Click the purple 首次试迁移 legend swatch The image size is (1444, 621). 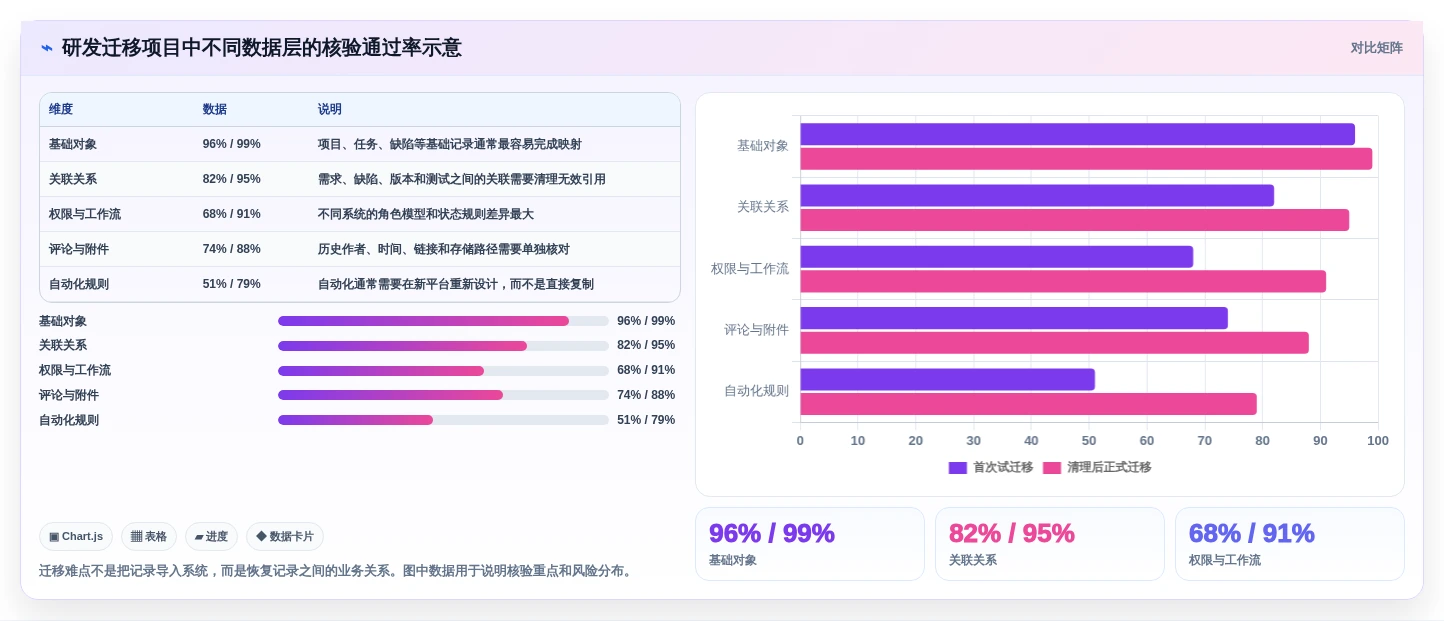(958, 468)
